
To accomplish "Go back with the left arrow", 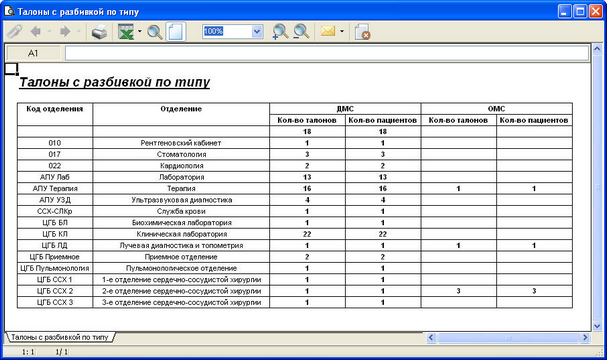I will point(36,31).
